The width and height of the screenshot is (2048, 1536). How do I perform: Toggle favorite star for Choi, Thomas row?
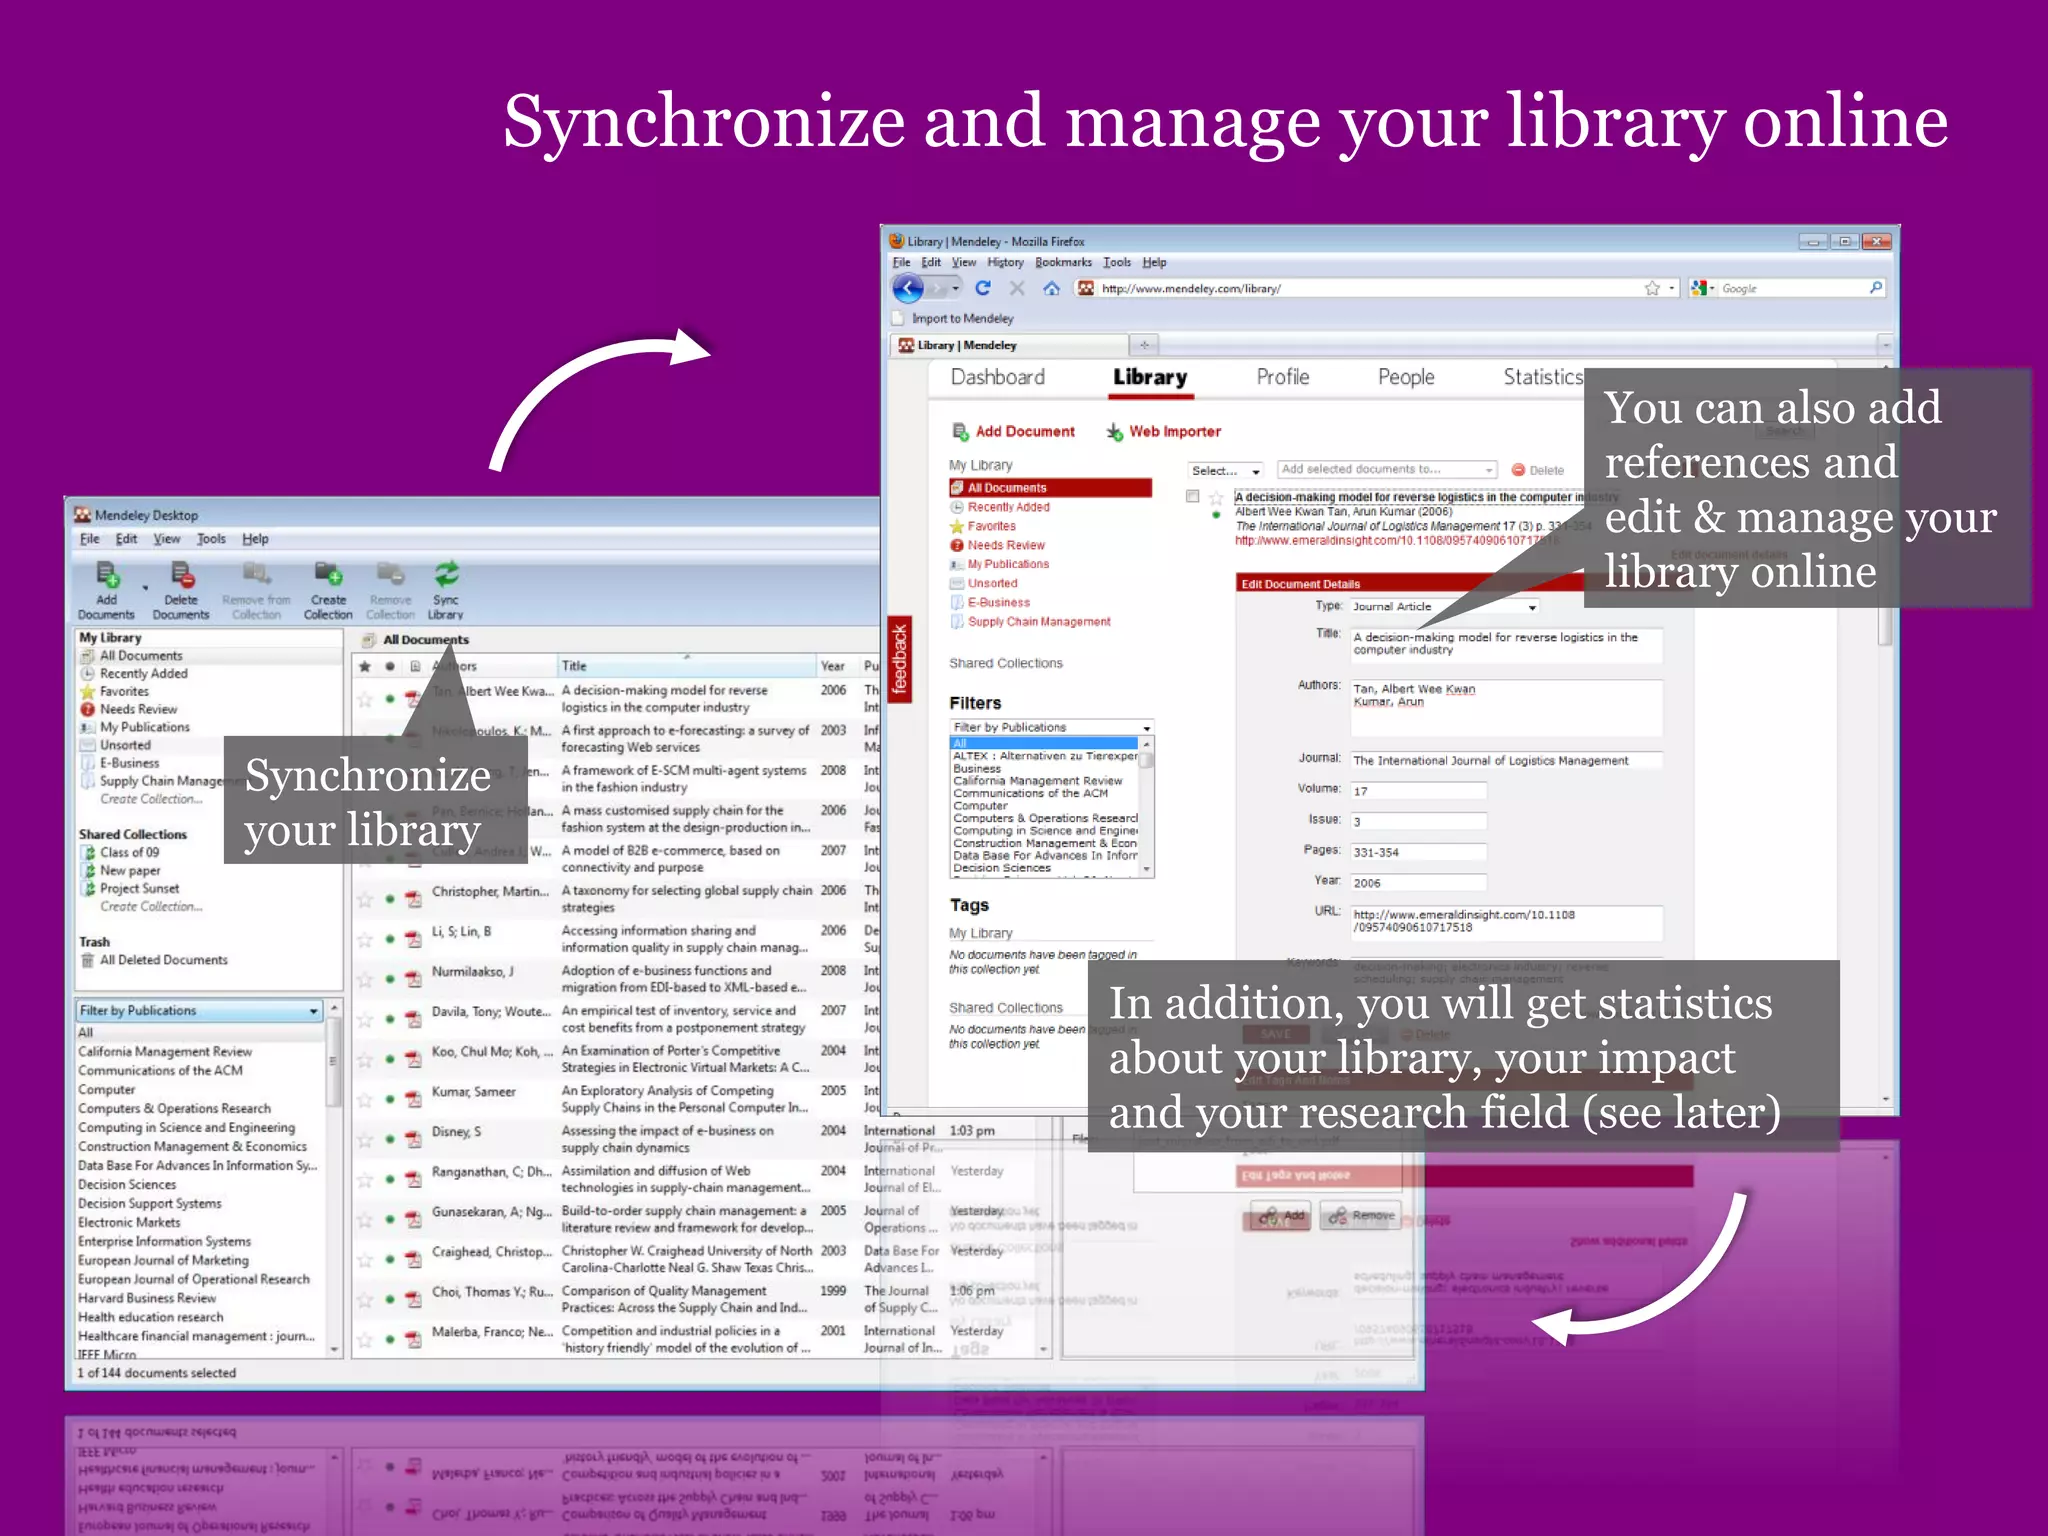click(x=365, y=1299)
